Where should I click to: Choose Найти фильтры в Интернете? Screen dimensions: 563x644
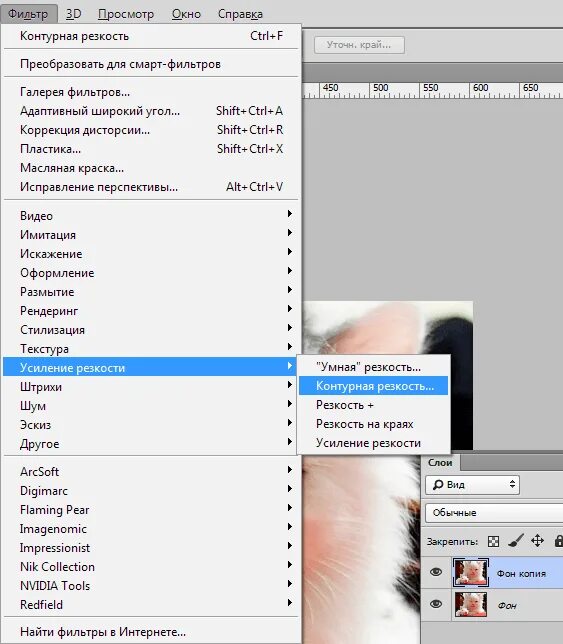click(150, 632)
